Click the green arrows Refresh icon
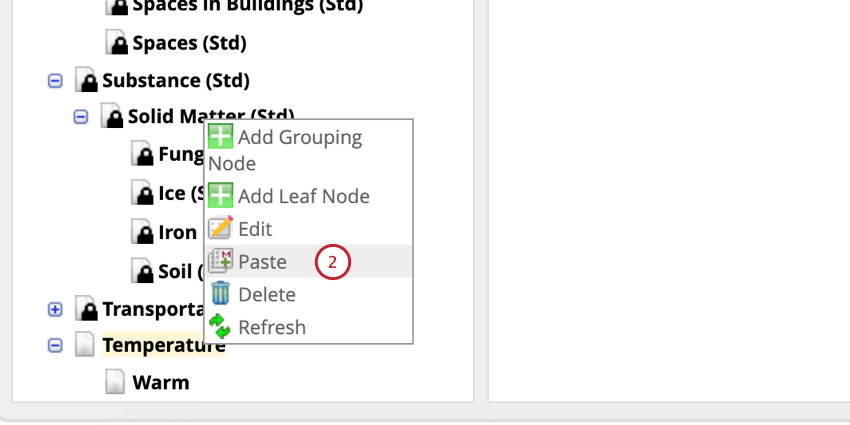The width and height of the screenshot is (850, 425). [x=221, y=326]
